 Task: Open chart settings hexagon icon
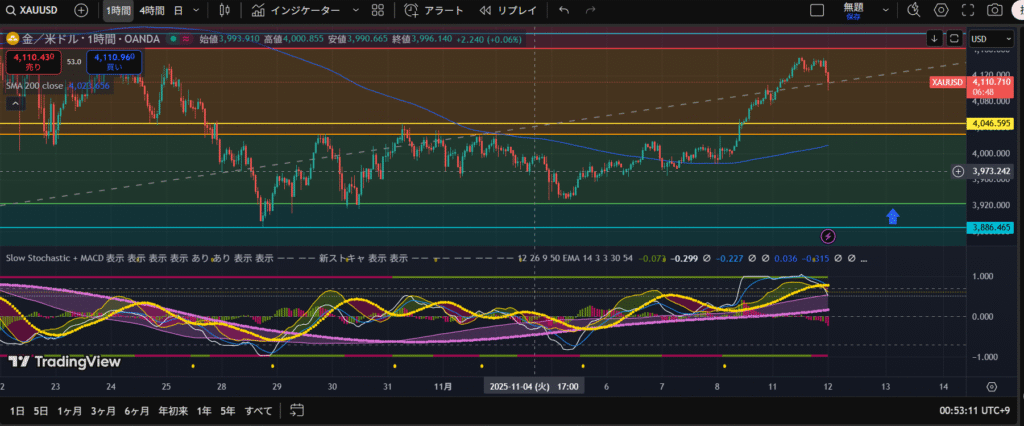pos(941,11)
